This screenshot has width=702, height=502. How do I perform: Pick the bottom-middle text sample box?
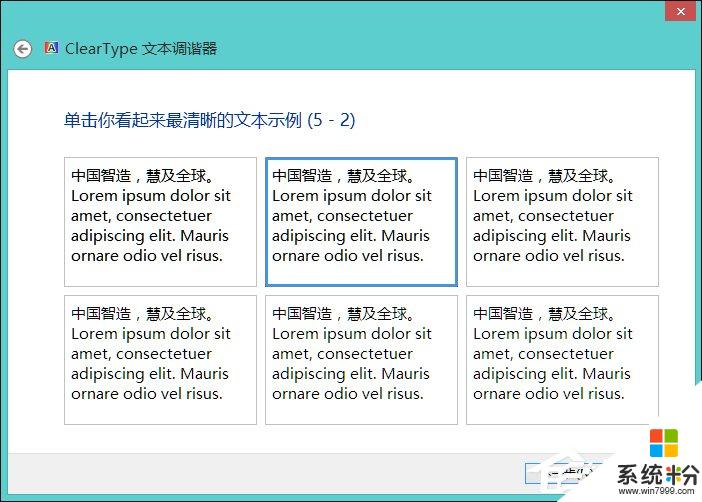[361, 360]
